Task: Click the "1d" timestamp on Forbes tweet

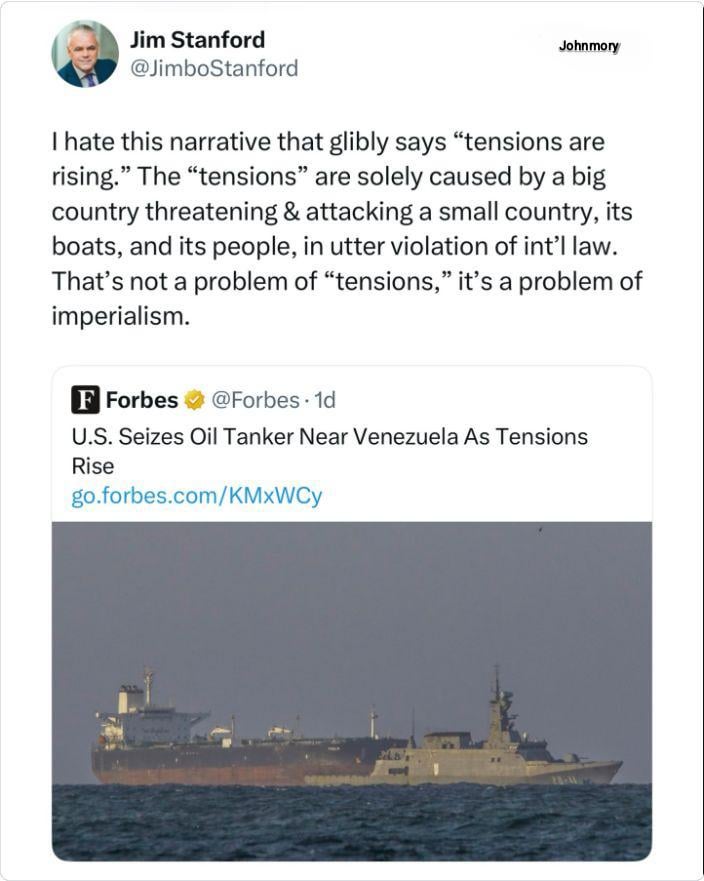Action: click(324, 401)
